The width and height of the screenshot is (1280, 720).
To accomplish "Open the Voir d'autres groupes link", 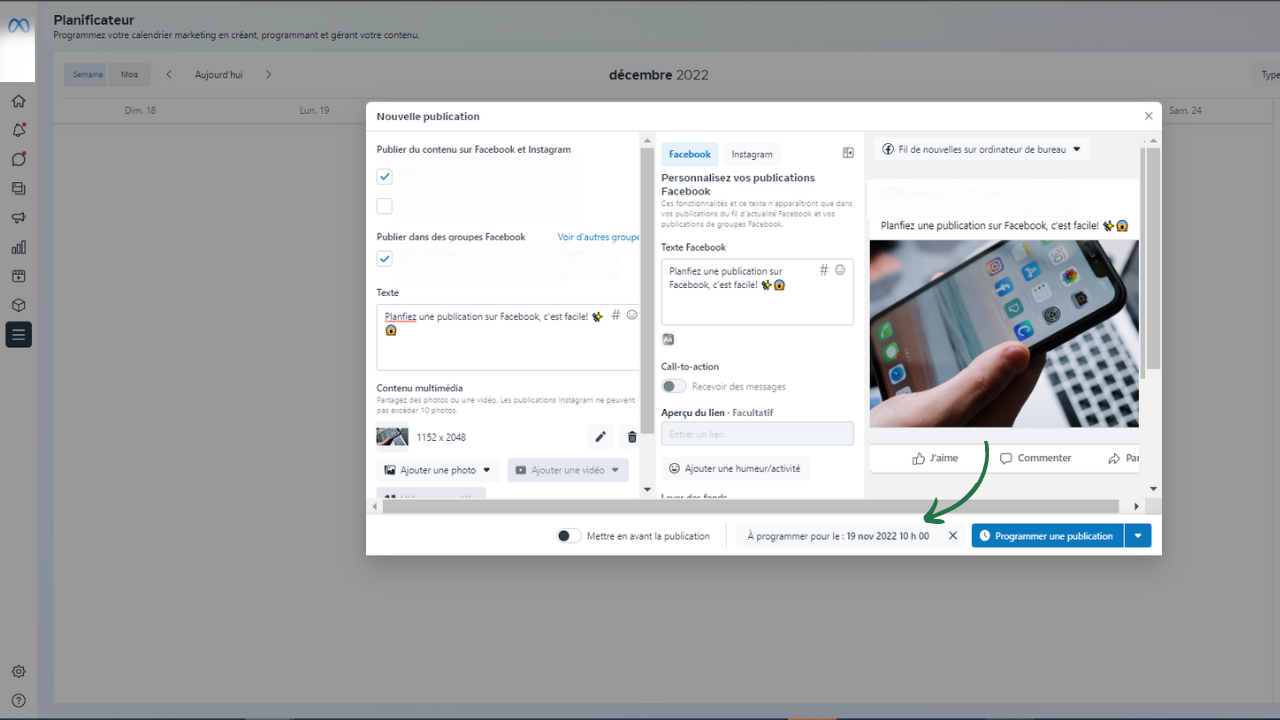I will coord(599,237).
